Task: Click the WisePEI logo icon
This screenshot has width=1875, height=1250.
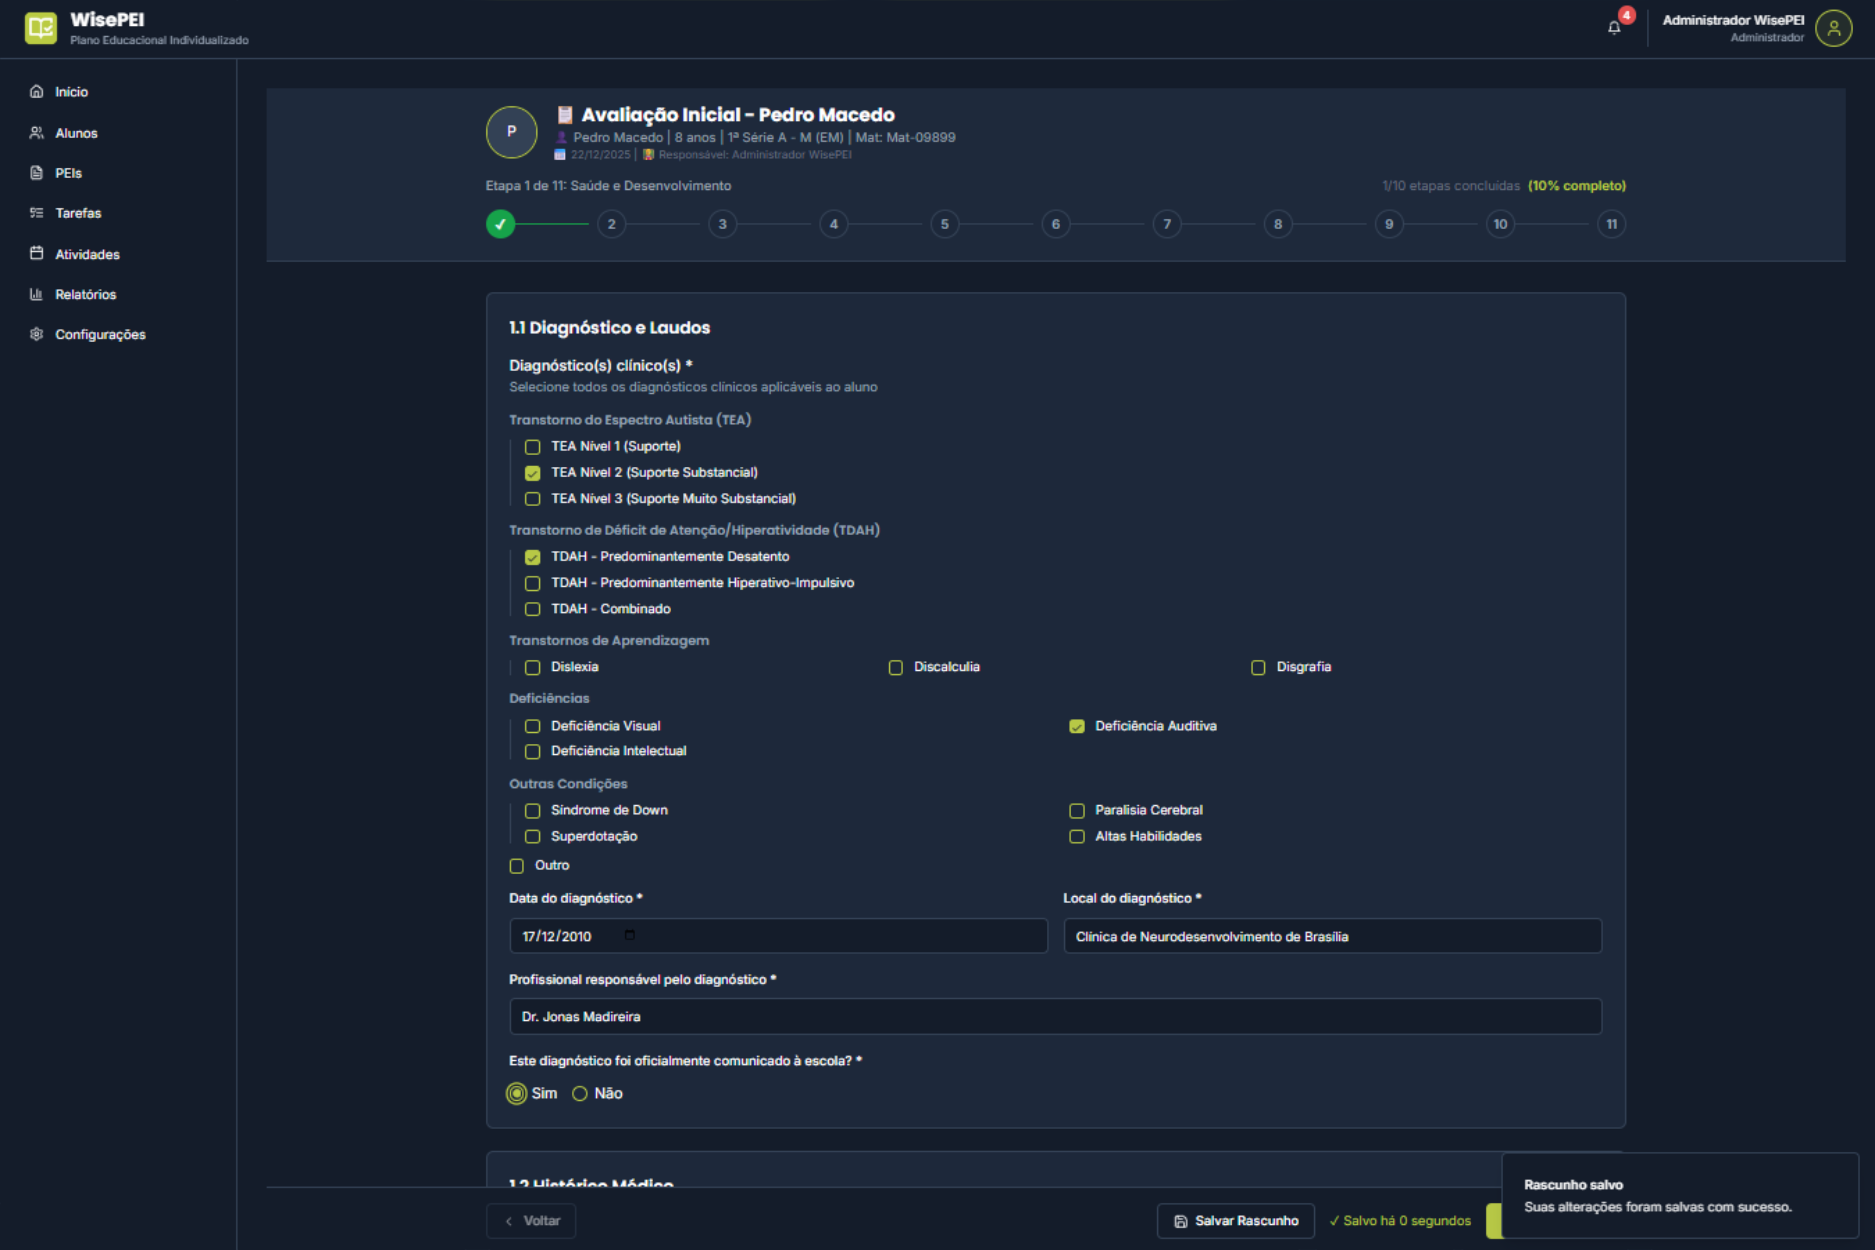Action: [41, 28]
